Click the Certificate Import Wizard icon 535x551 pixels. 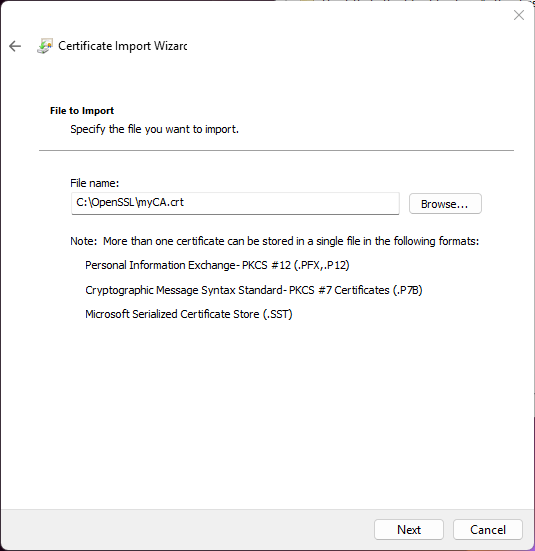[45, 46]
